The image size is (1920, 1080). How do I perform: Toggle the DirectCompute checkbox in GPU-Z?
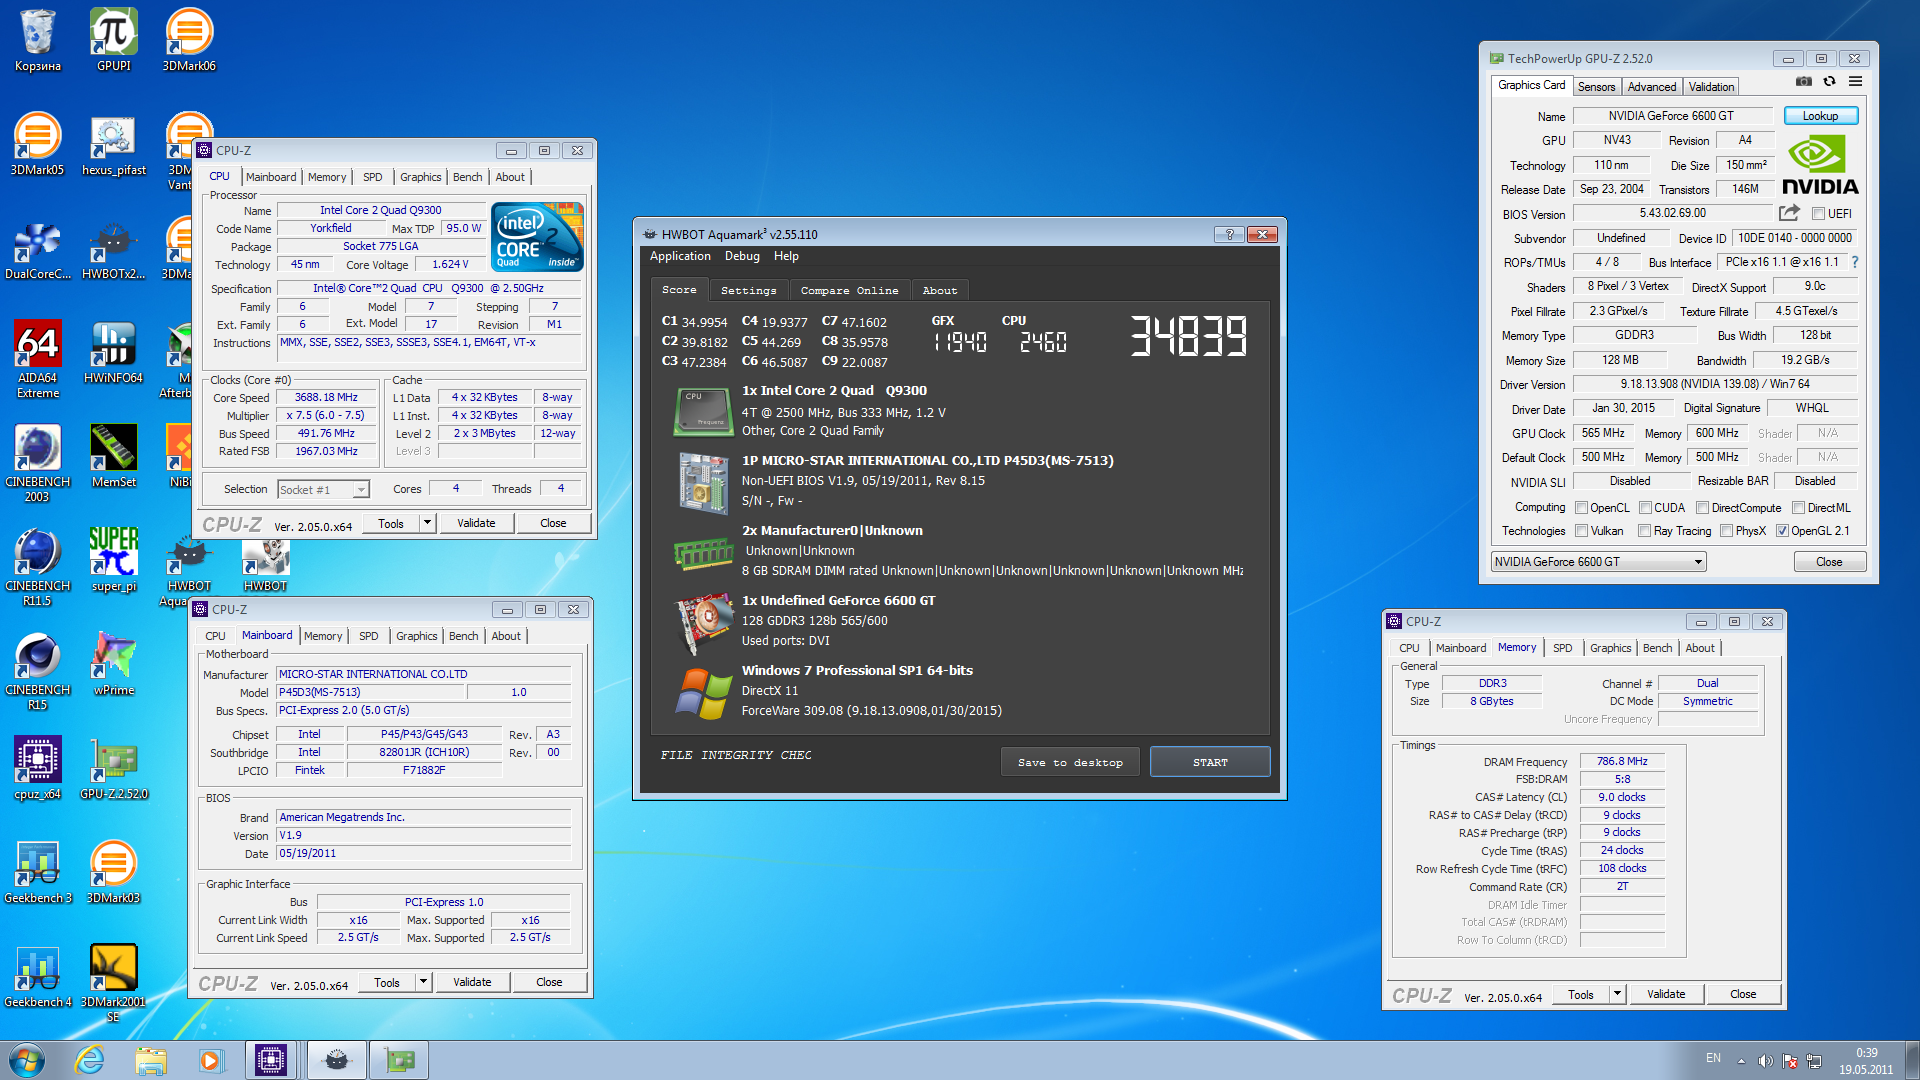[1702, 508]
